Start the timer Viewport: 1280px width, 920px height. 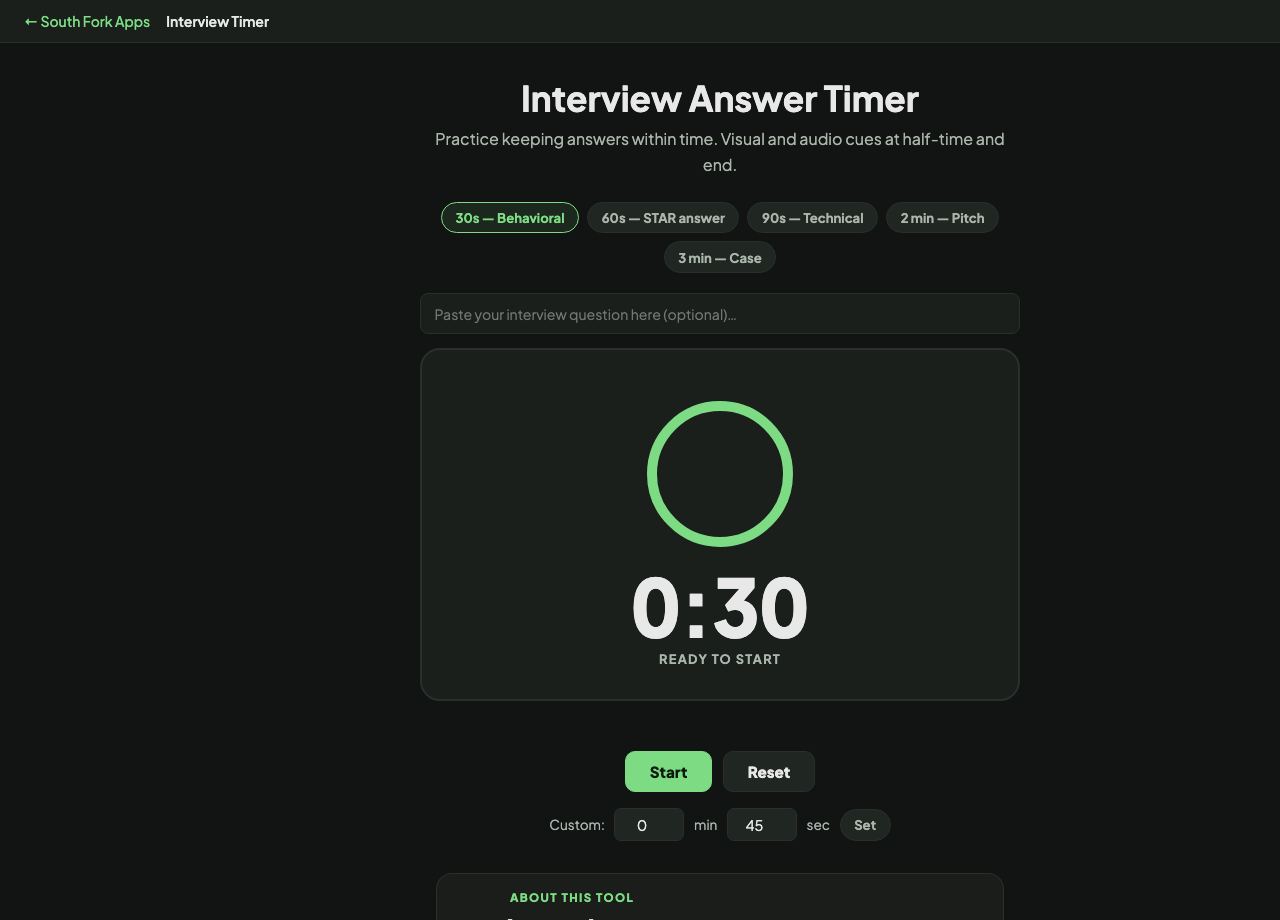tap(668, 772)
